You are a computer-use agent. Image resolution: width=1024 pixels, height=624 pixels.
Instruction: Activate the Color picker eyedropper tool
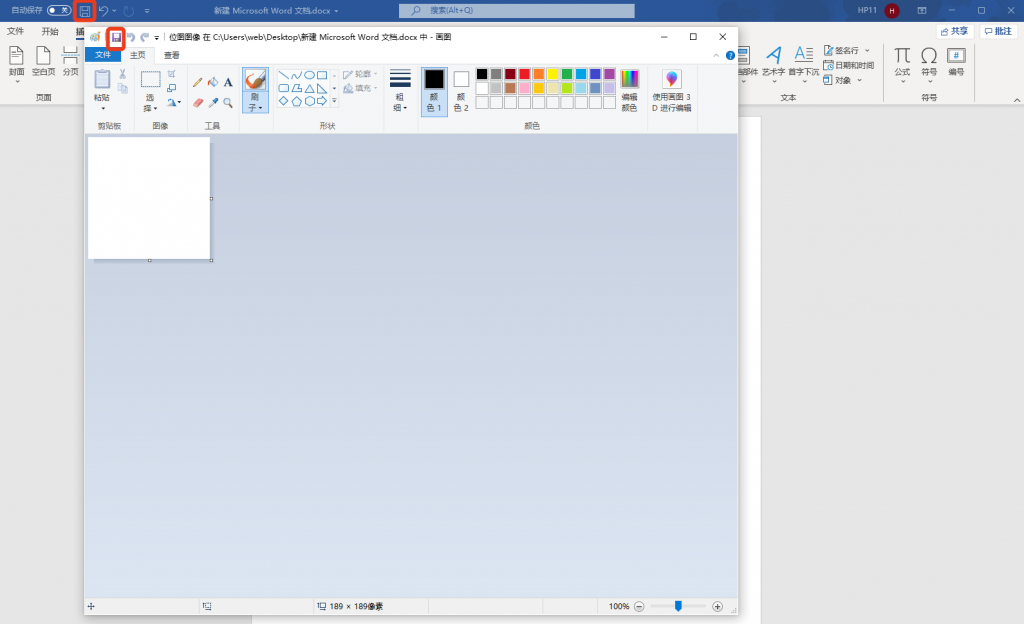coord(213,102)
